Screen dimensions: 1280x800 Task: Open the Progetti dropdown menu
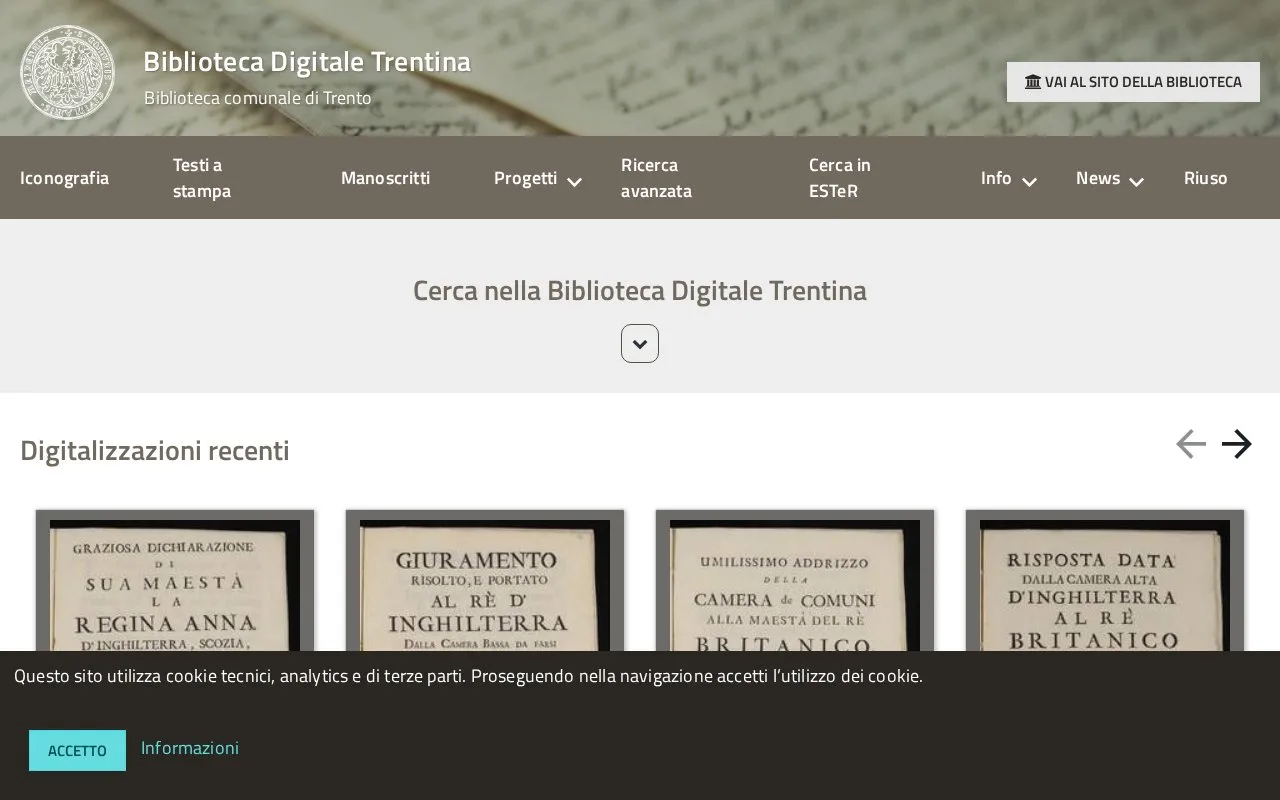pyautogui.click(x=537, y=178)
